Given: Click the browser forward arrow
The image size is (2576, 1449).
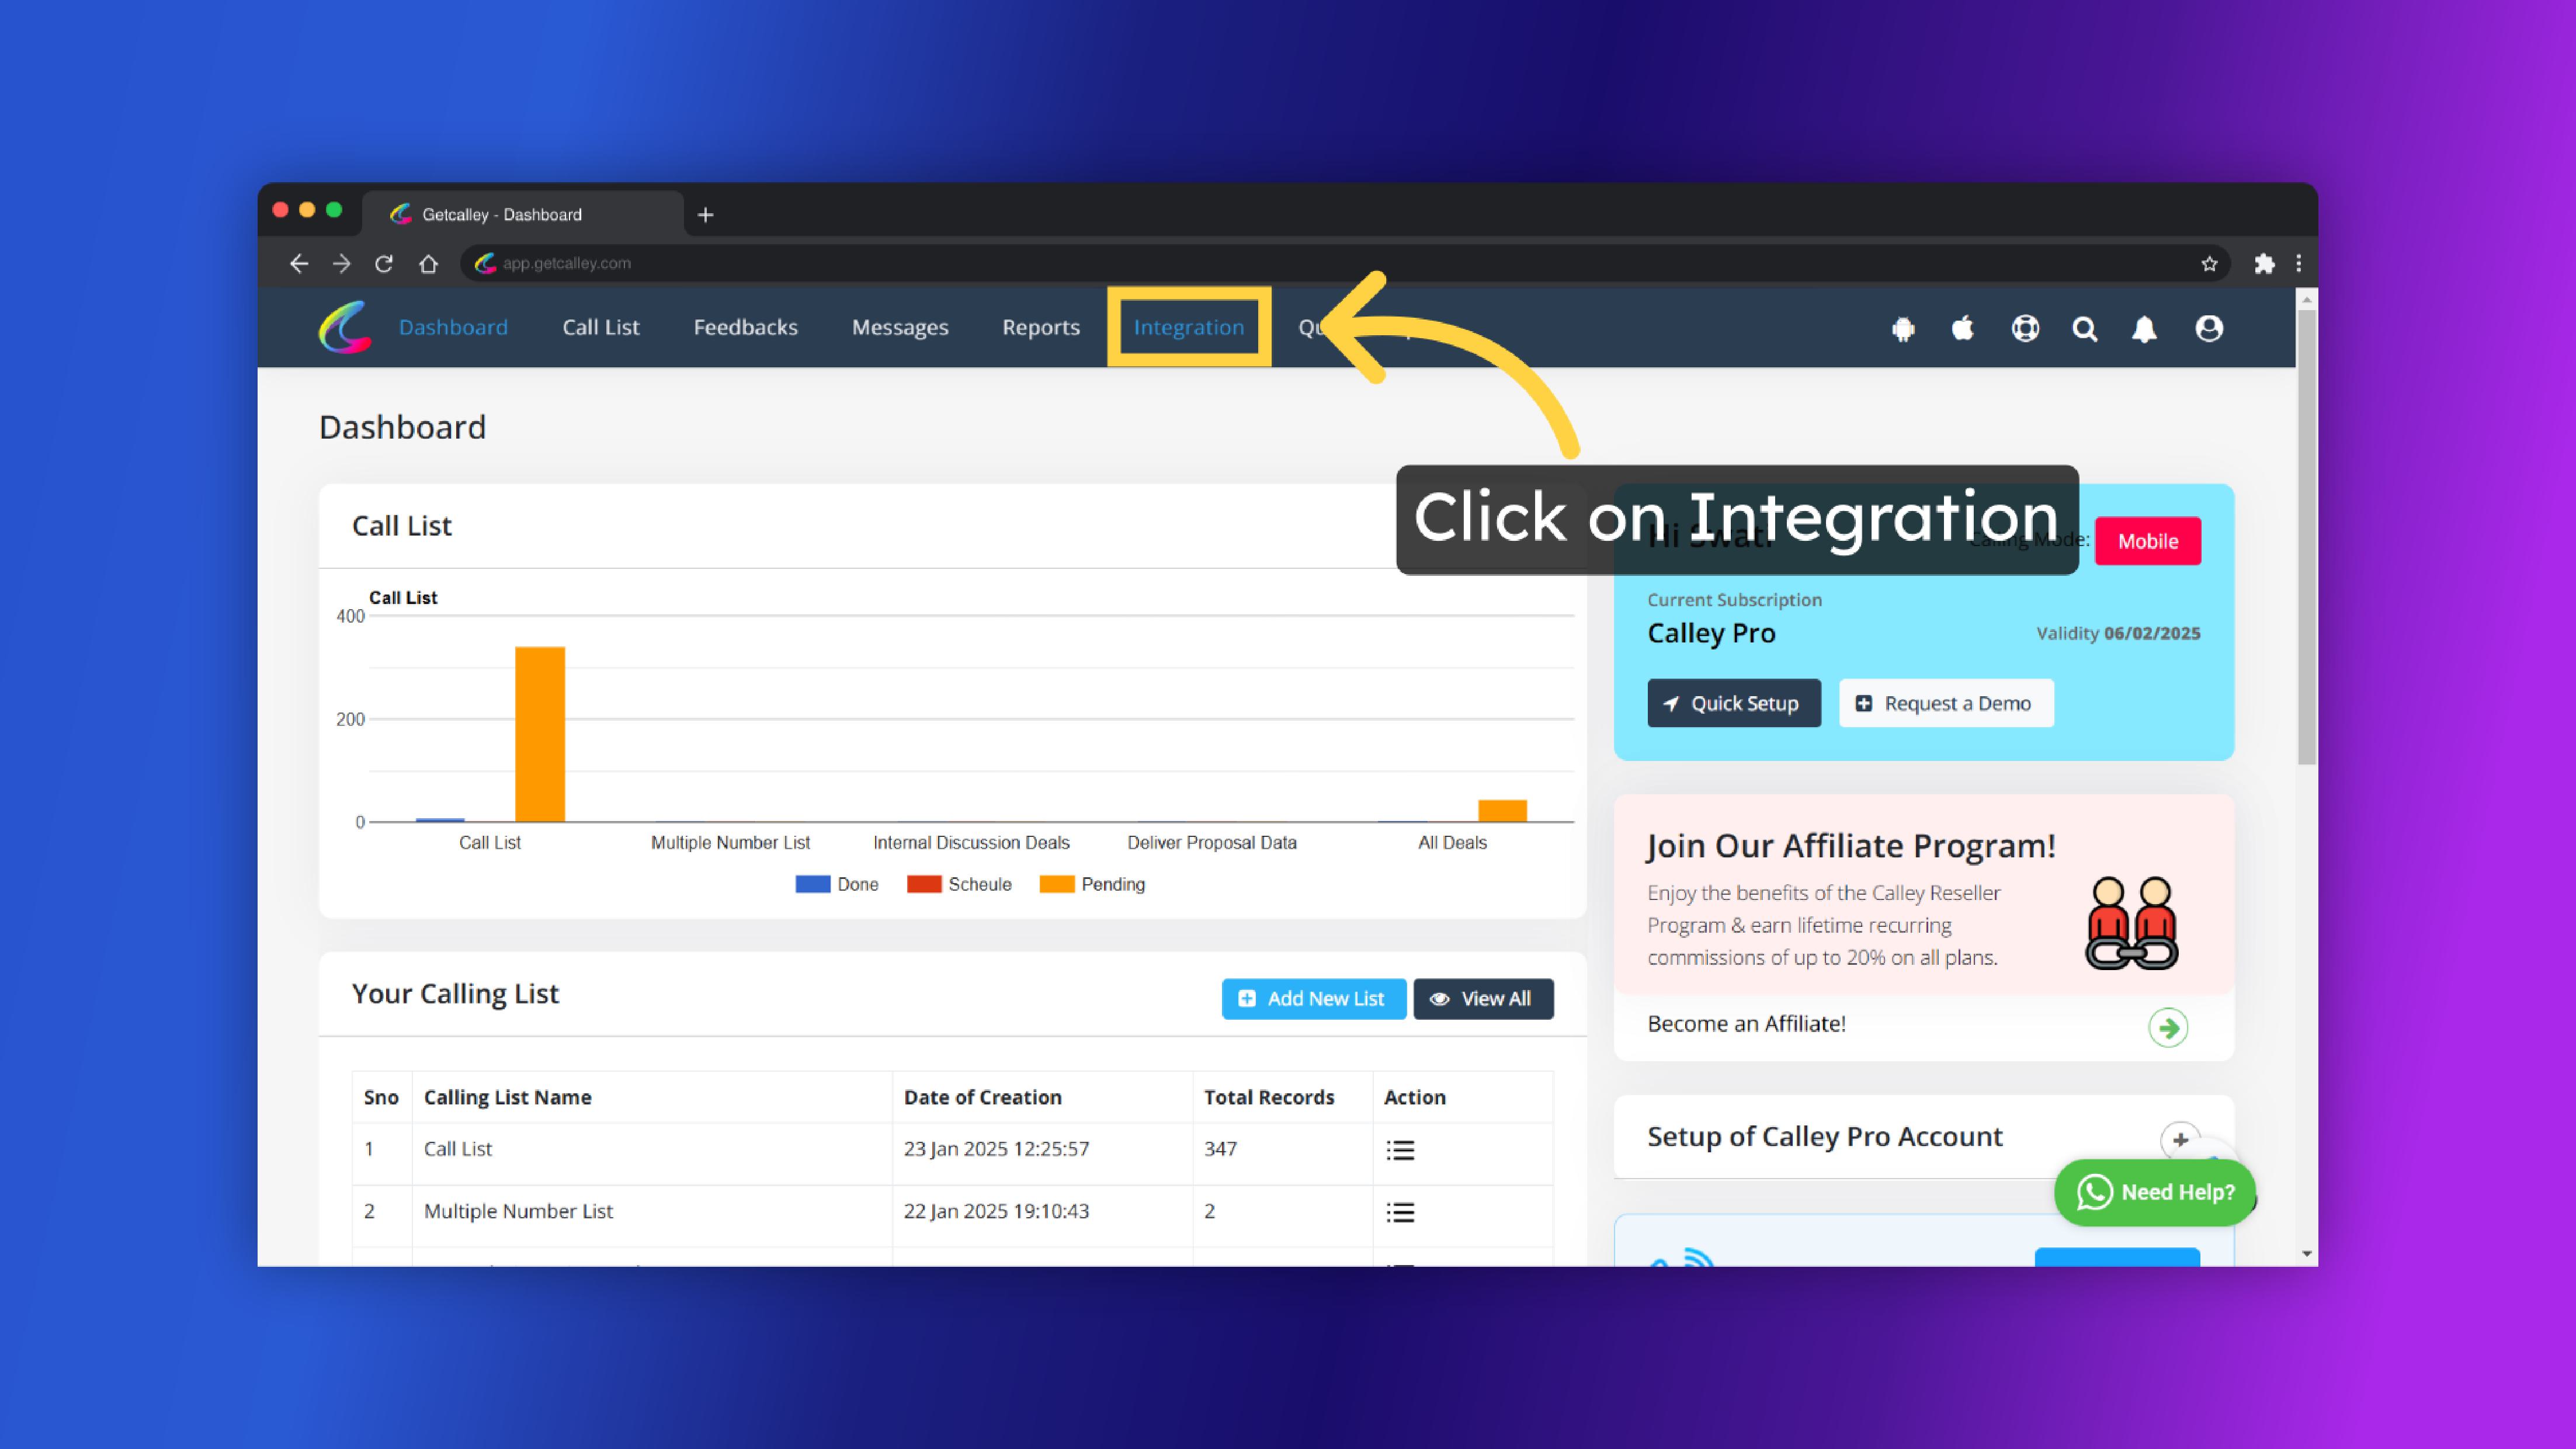Looking at the screenshot, I should coord(341,263).
